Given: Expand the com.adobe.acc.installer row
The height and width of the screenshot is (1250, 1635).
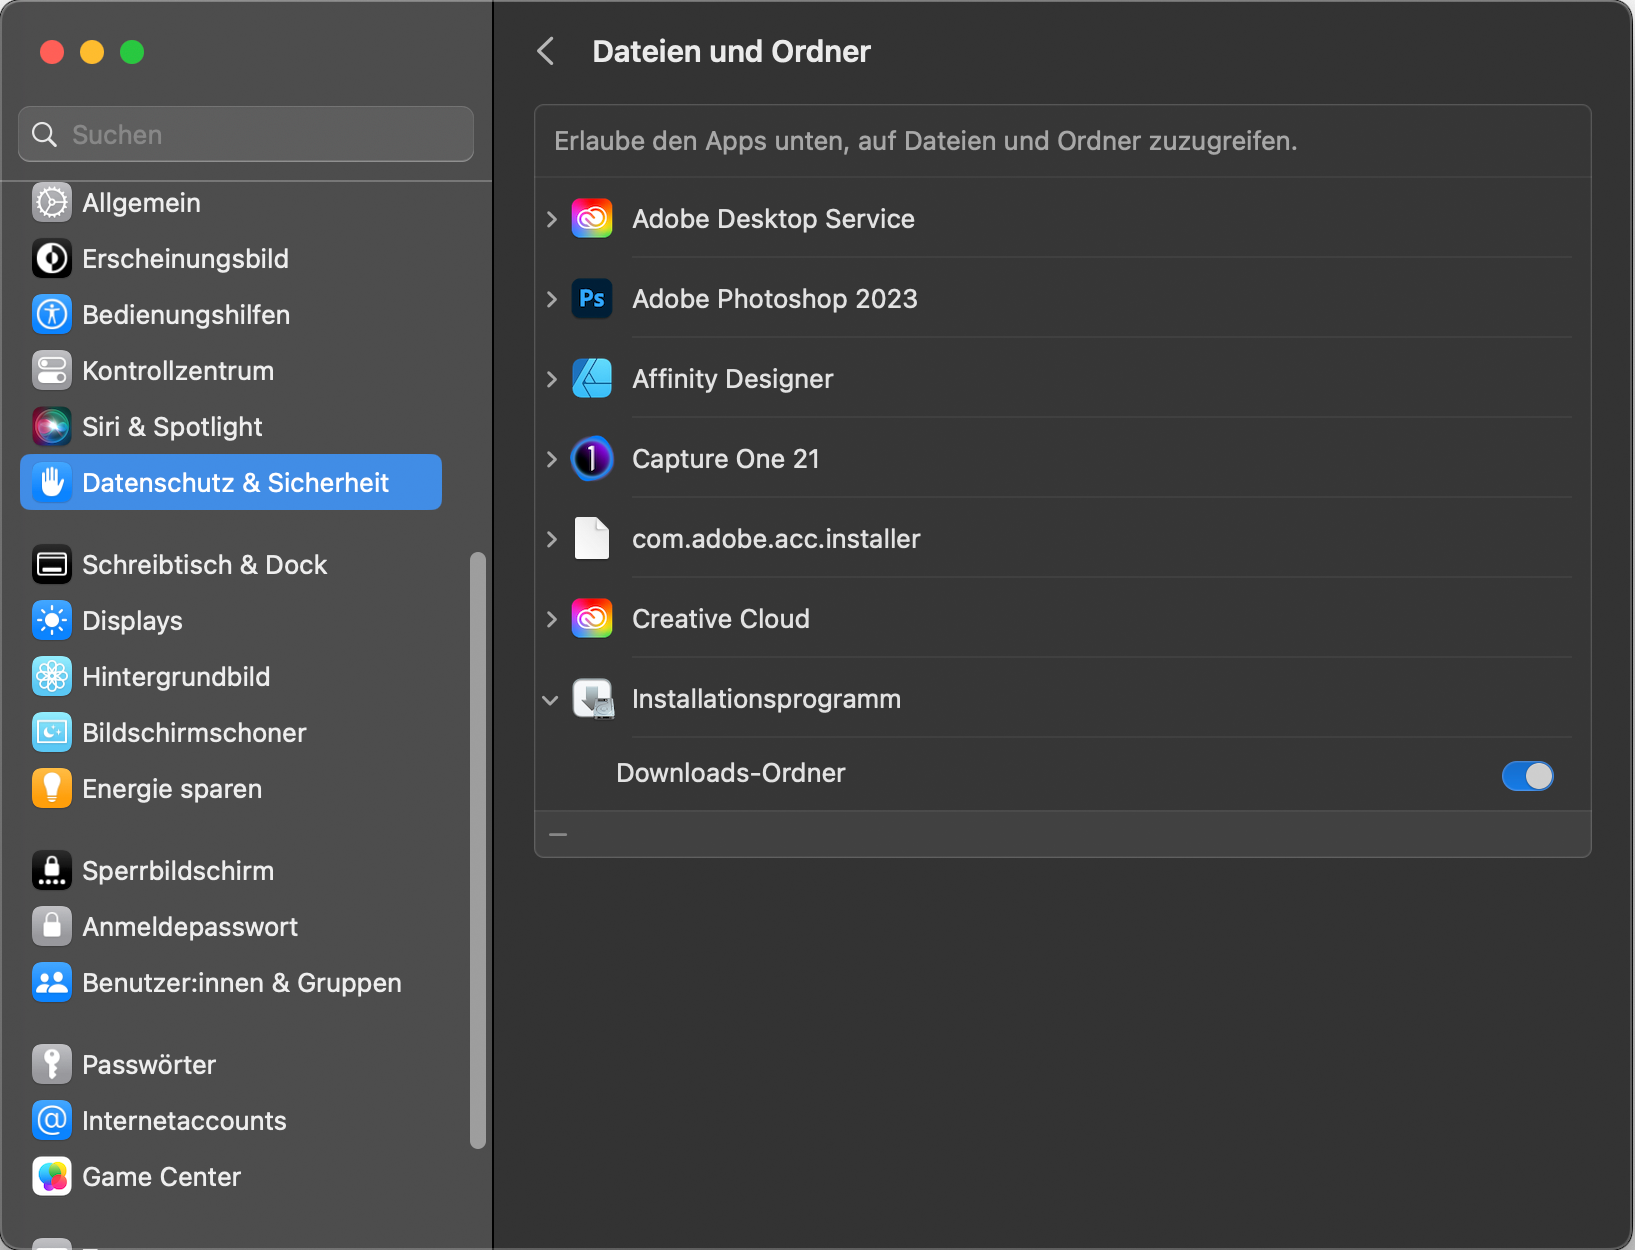Looking at the screenshot, I should click(x=551, y=539).
